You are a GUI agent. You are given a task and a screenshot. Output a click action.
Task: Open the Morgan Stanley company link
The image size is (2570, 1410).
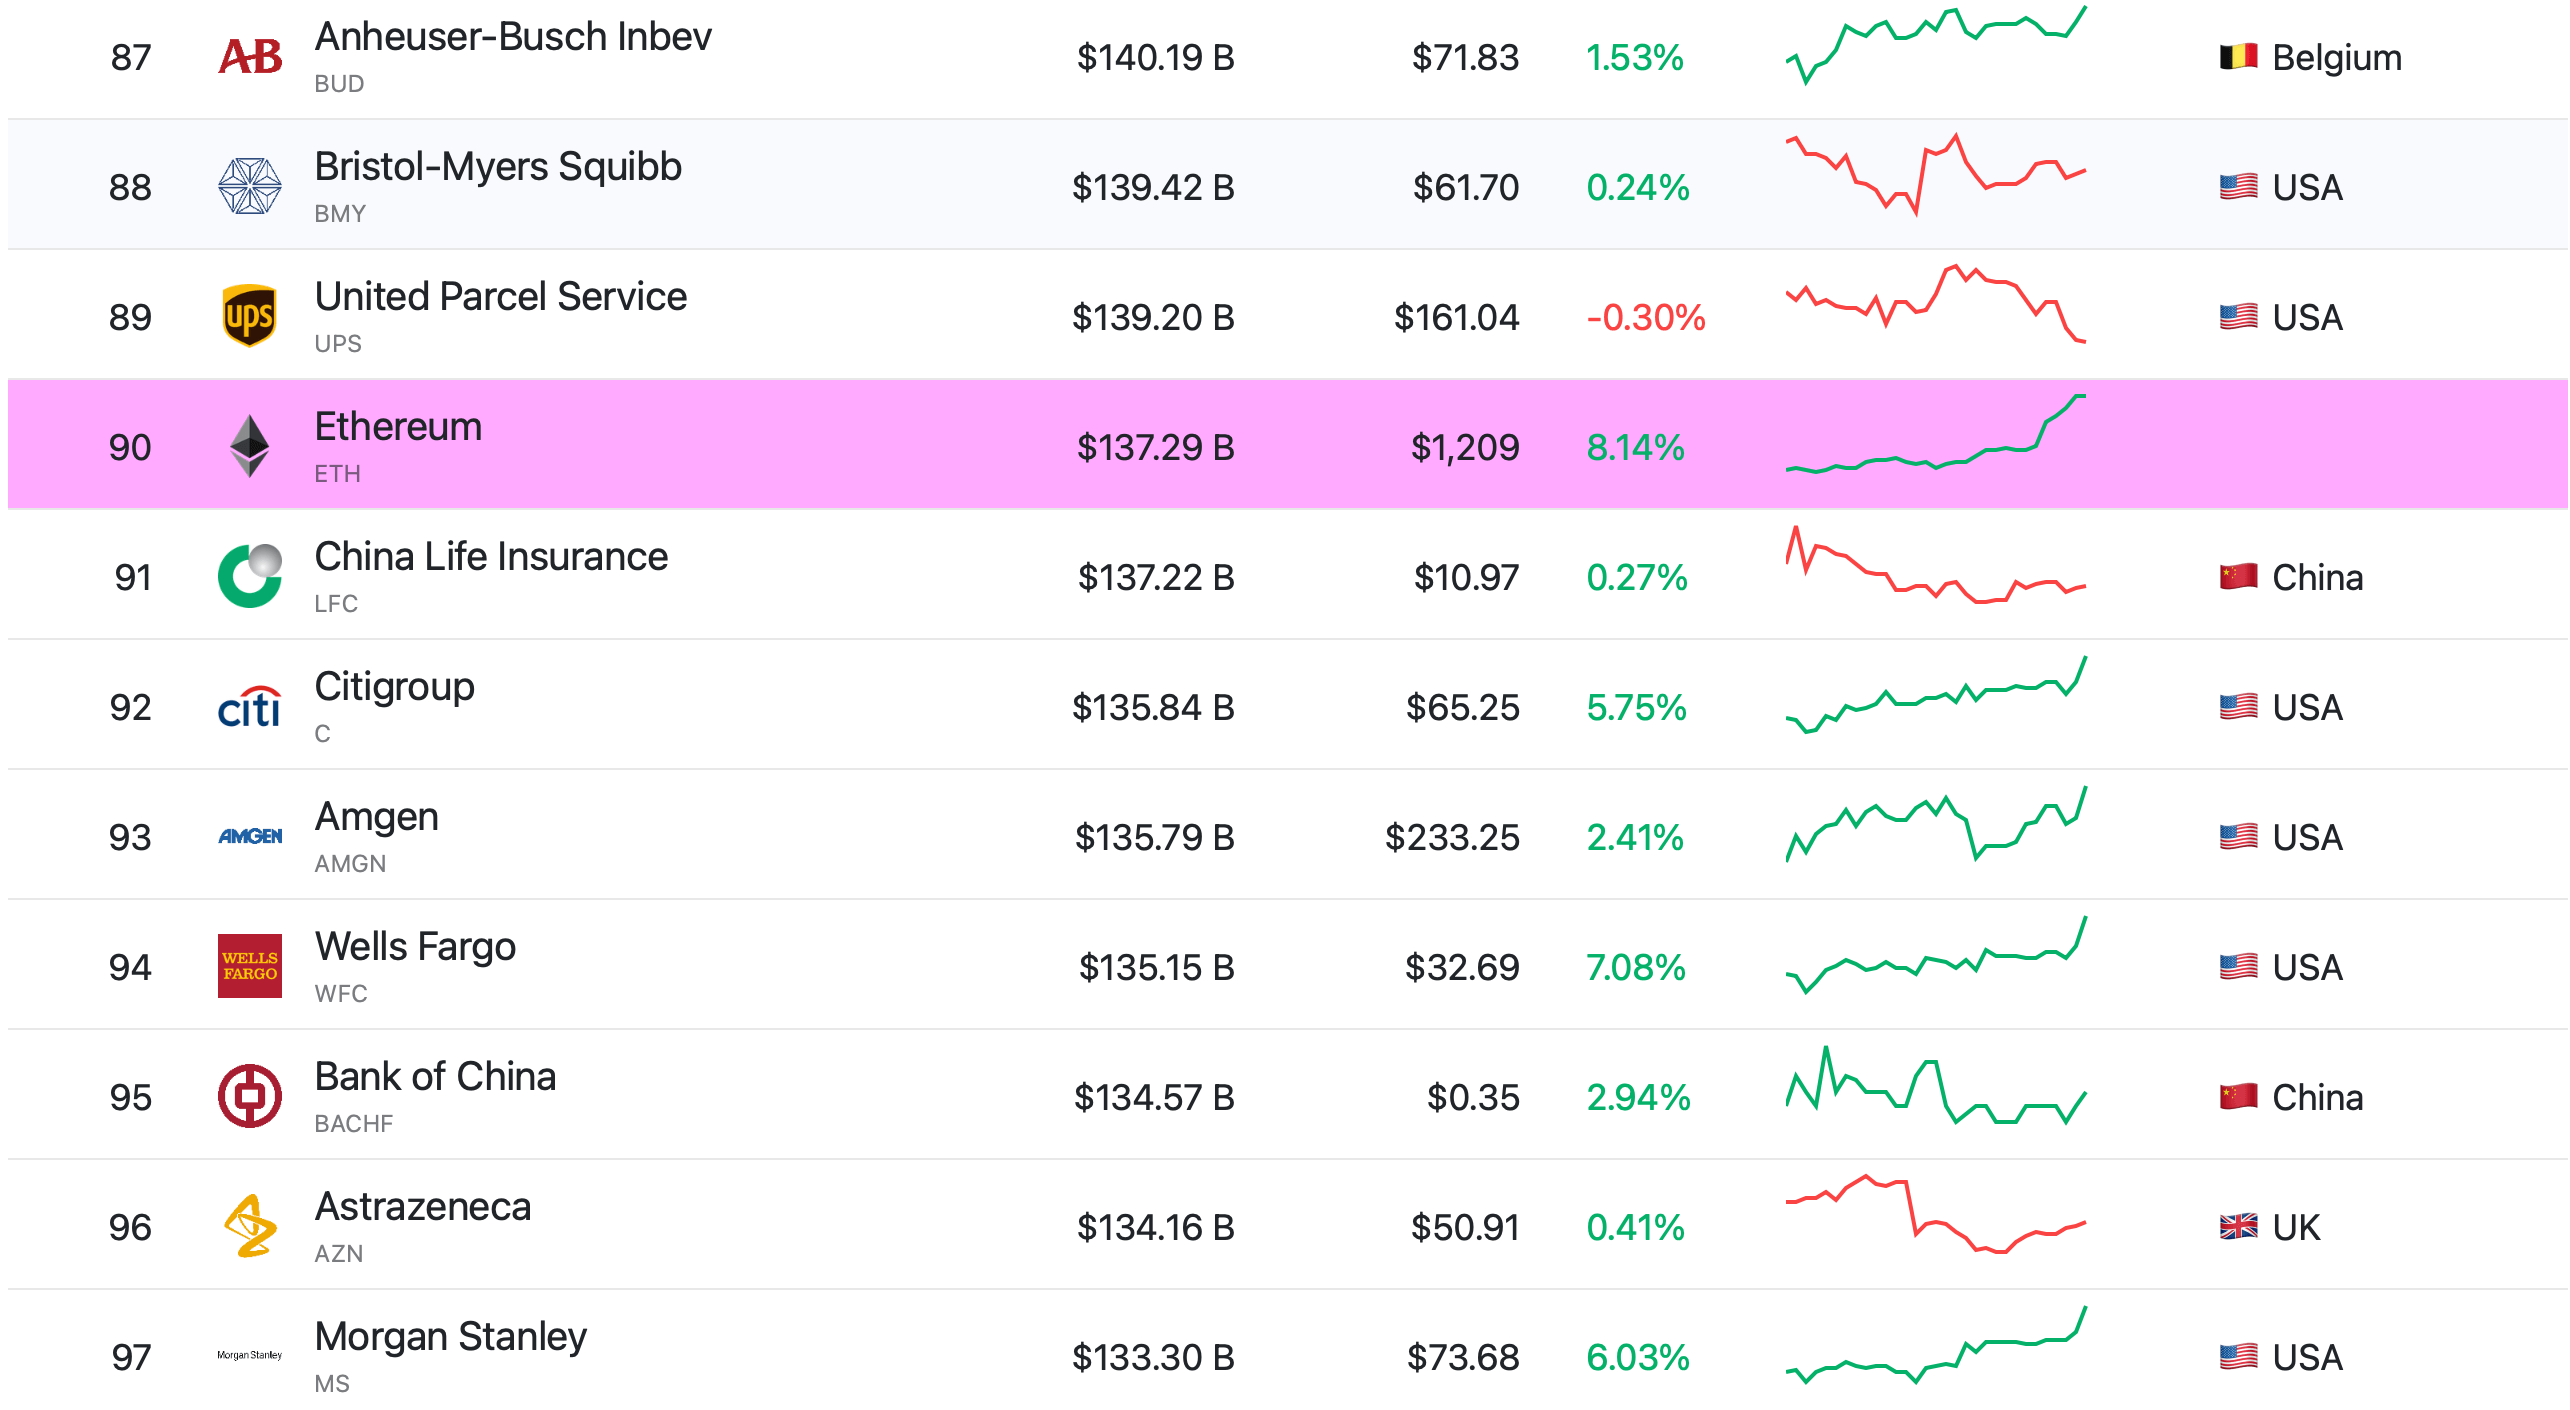[451, 1338]
